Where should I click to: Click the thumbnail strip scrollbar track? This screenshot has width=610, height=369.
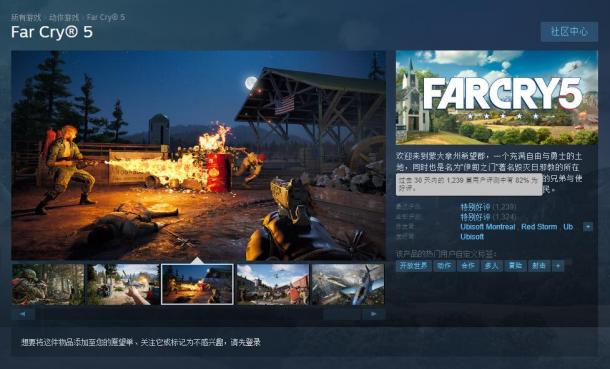[x=198, y=314]
